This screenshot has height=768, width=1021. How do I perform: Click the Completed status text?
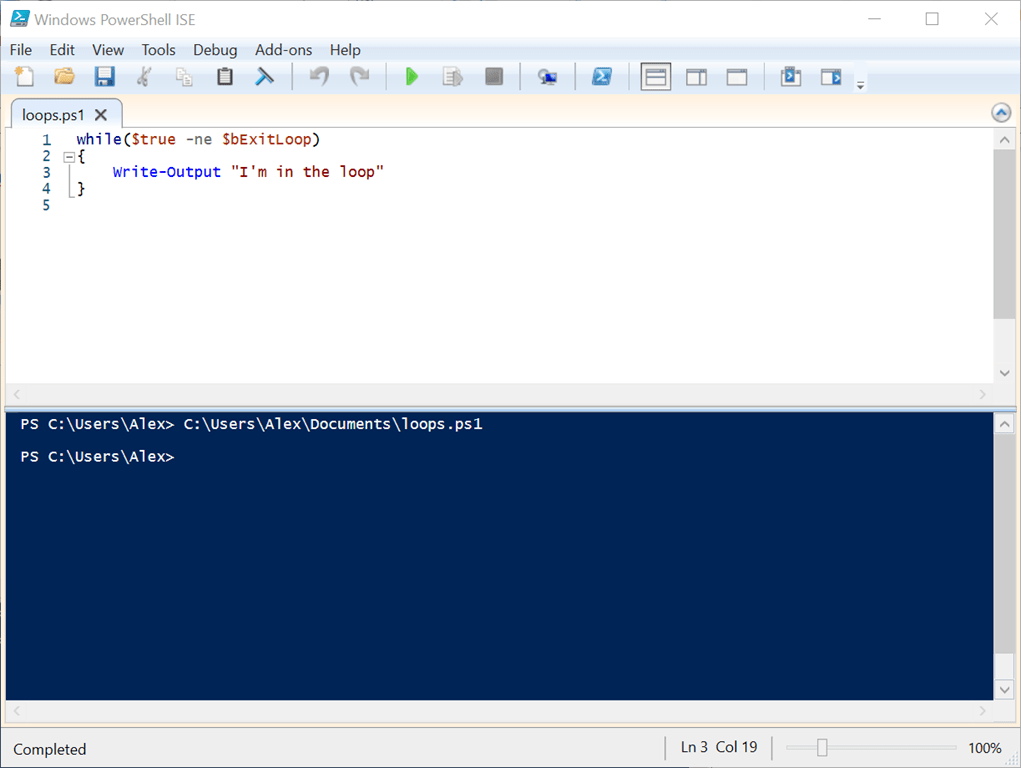[x=49, y=749]
